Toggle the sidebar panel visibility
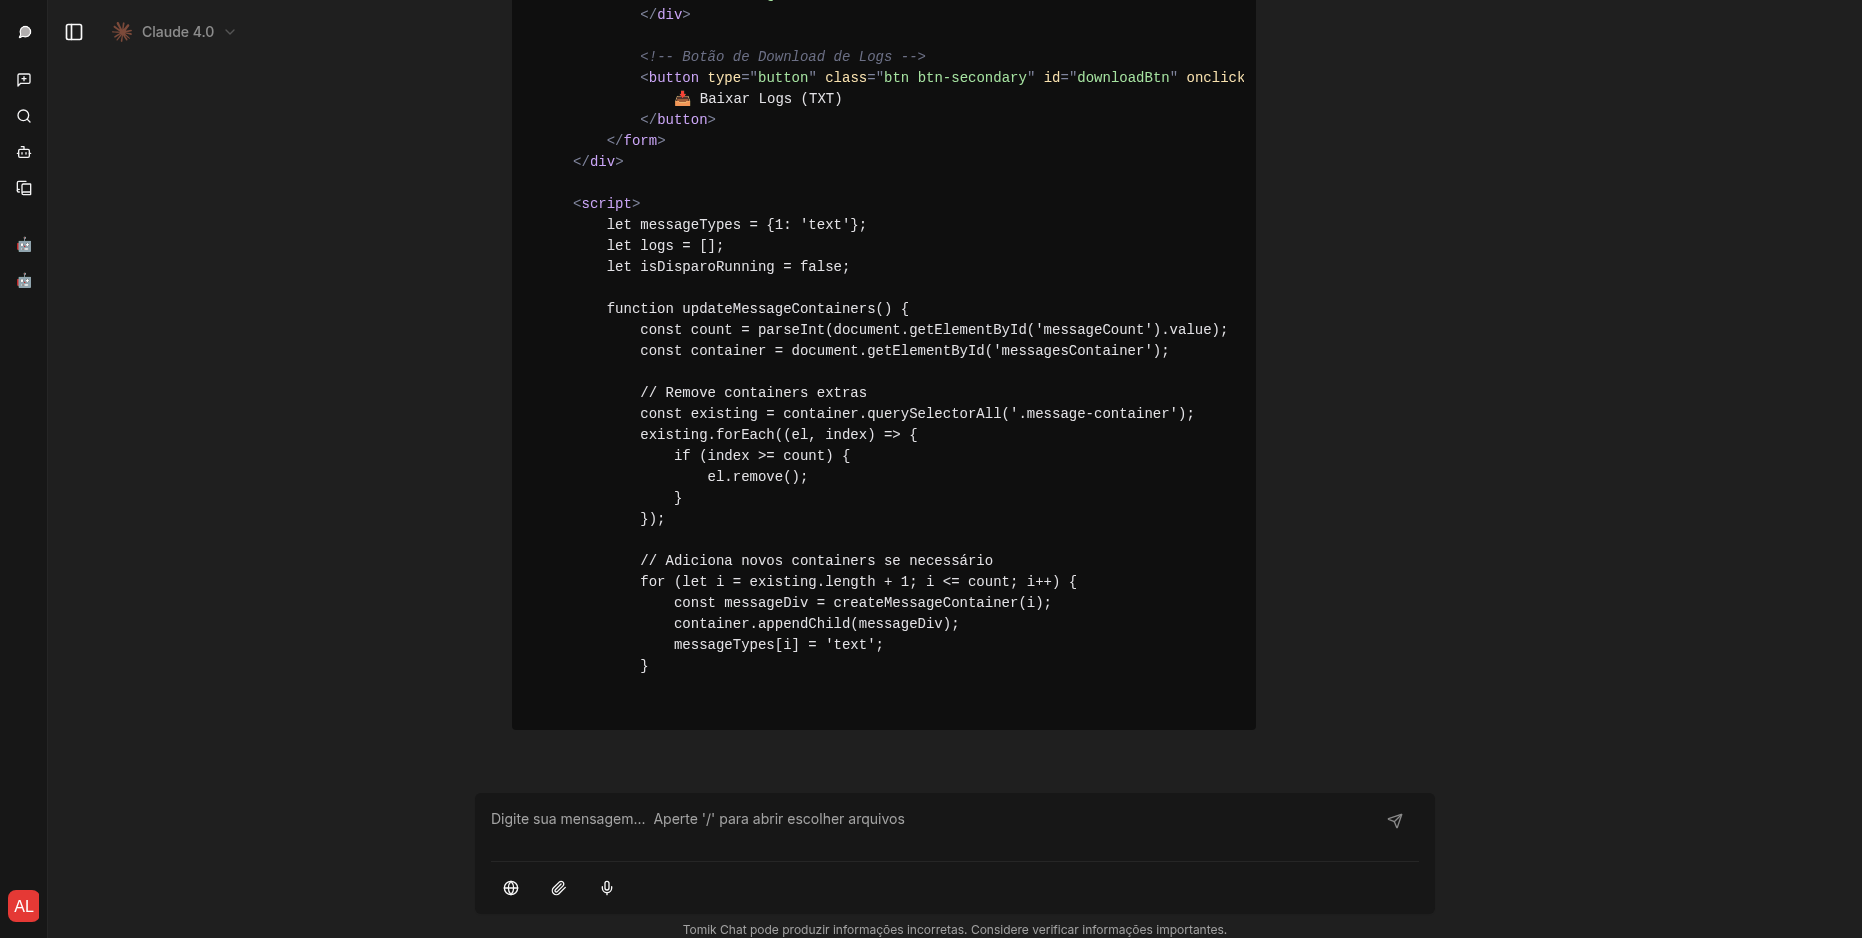 click(x=74, y=32)
